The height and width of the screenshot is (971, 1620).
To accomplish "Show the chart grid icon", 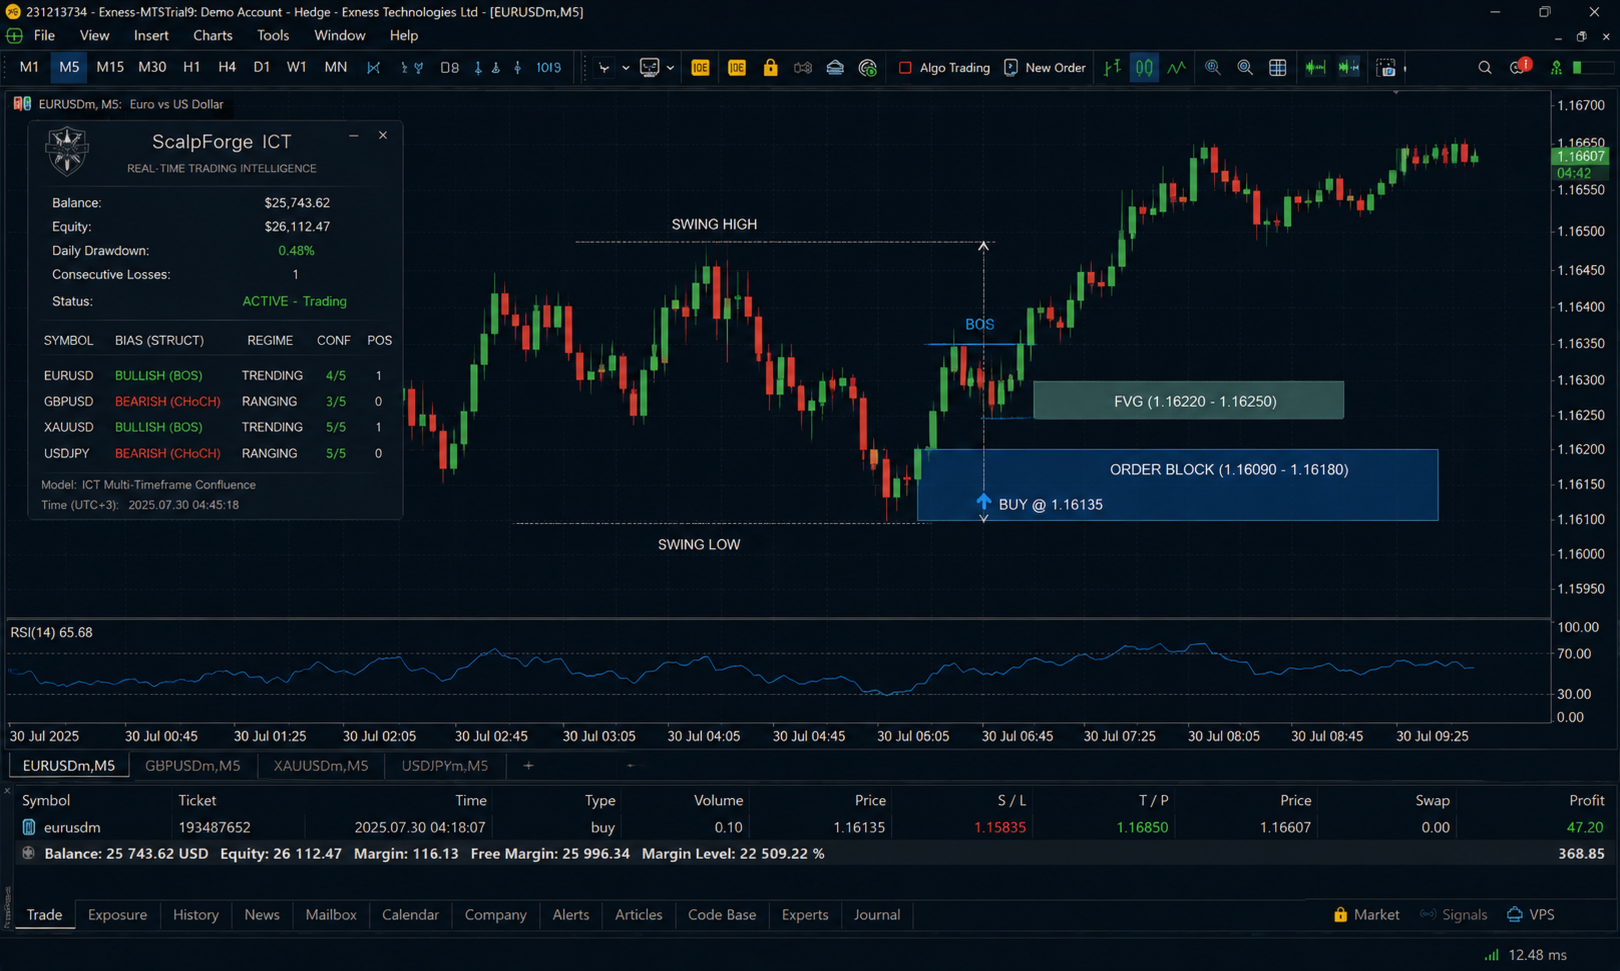I will pyautogui.click(x=1278, y=68).
